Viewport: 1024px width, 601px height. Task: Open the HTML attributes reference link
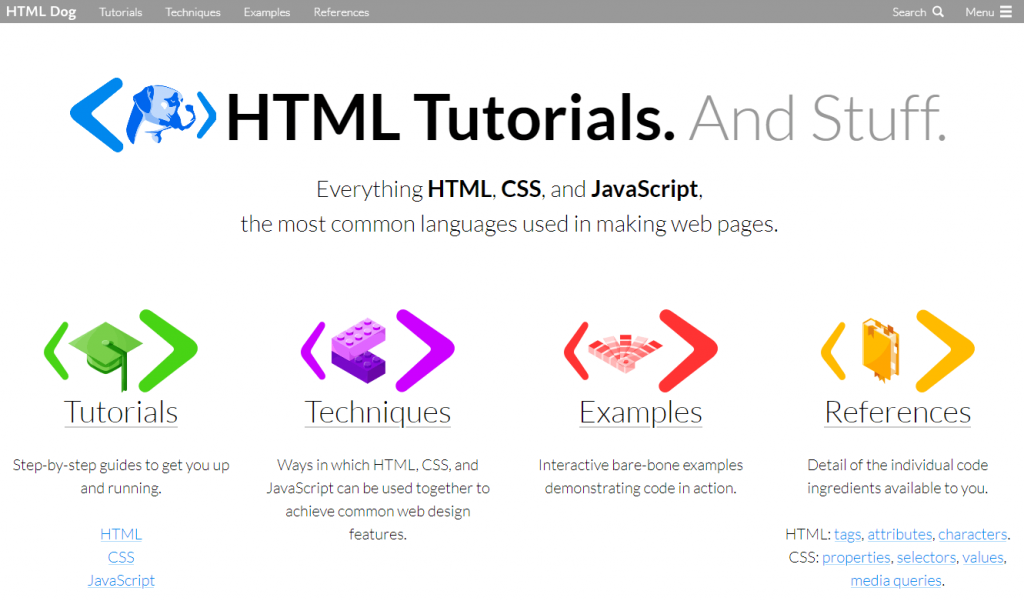point(899,534)
